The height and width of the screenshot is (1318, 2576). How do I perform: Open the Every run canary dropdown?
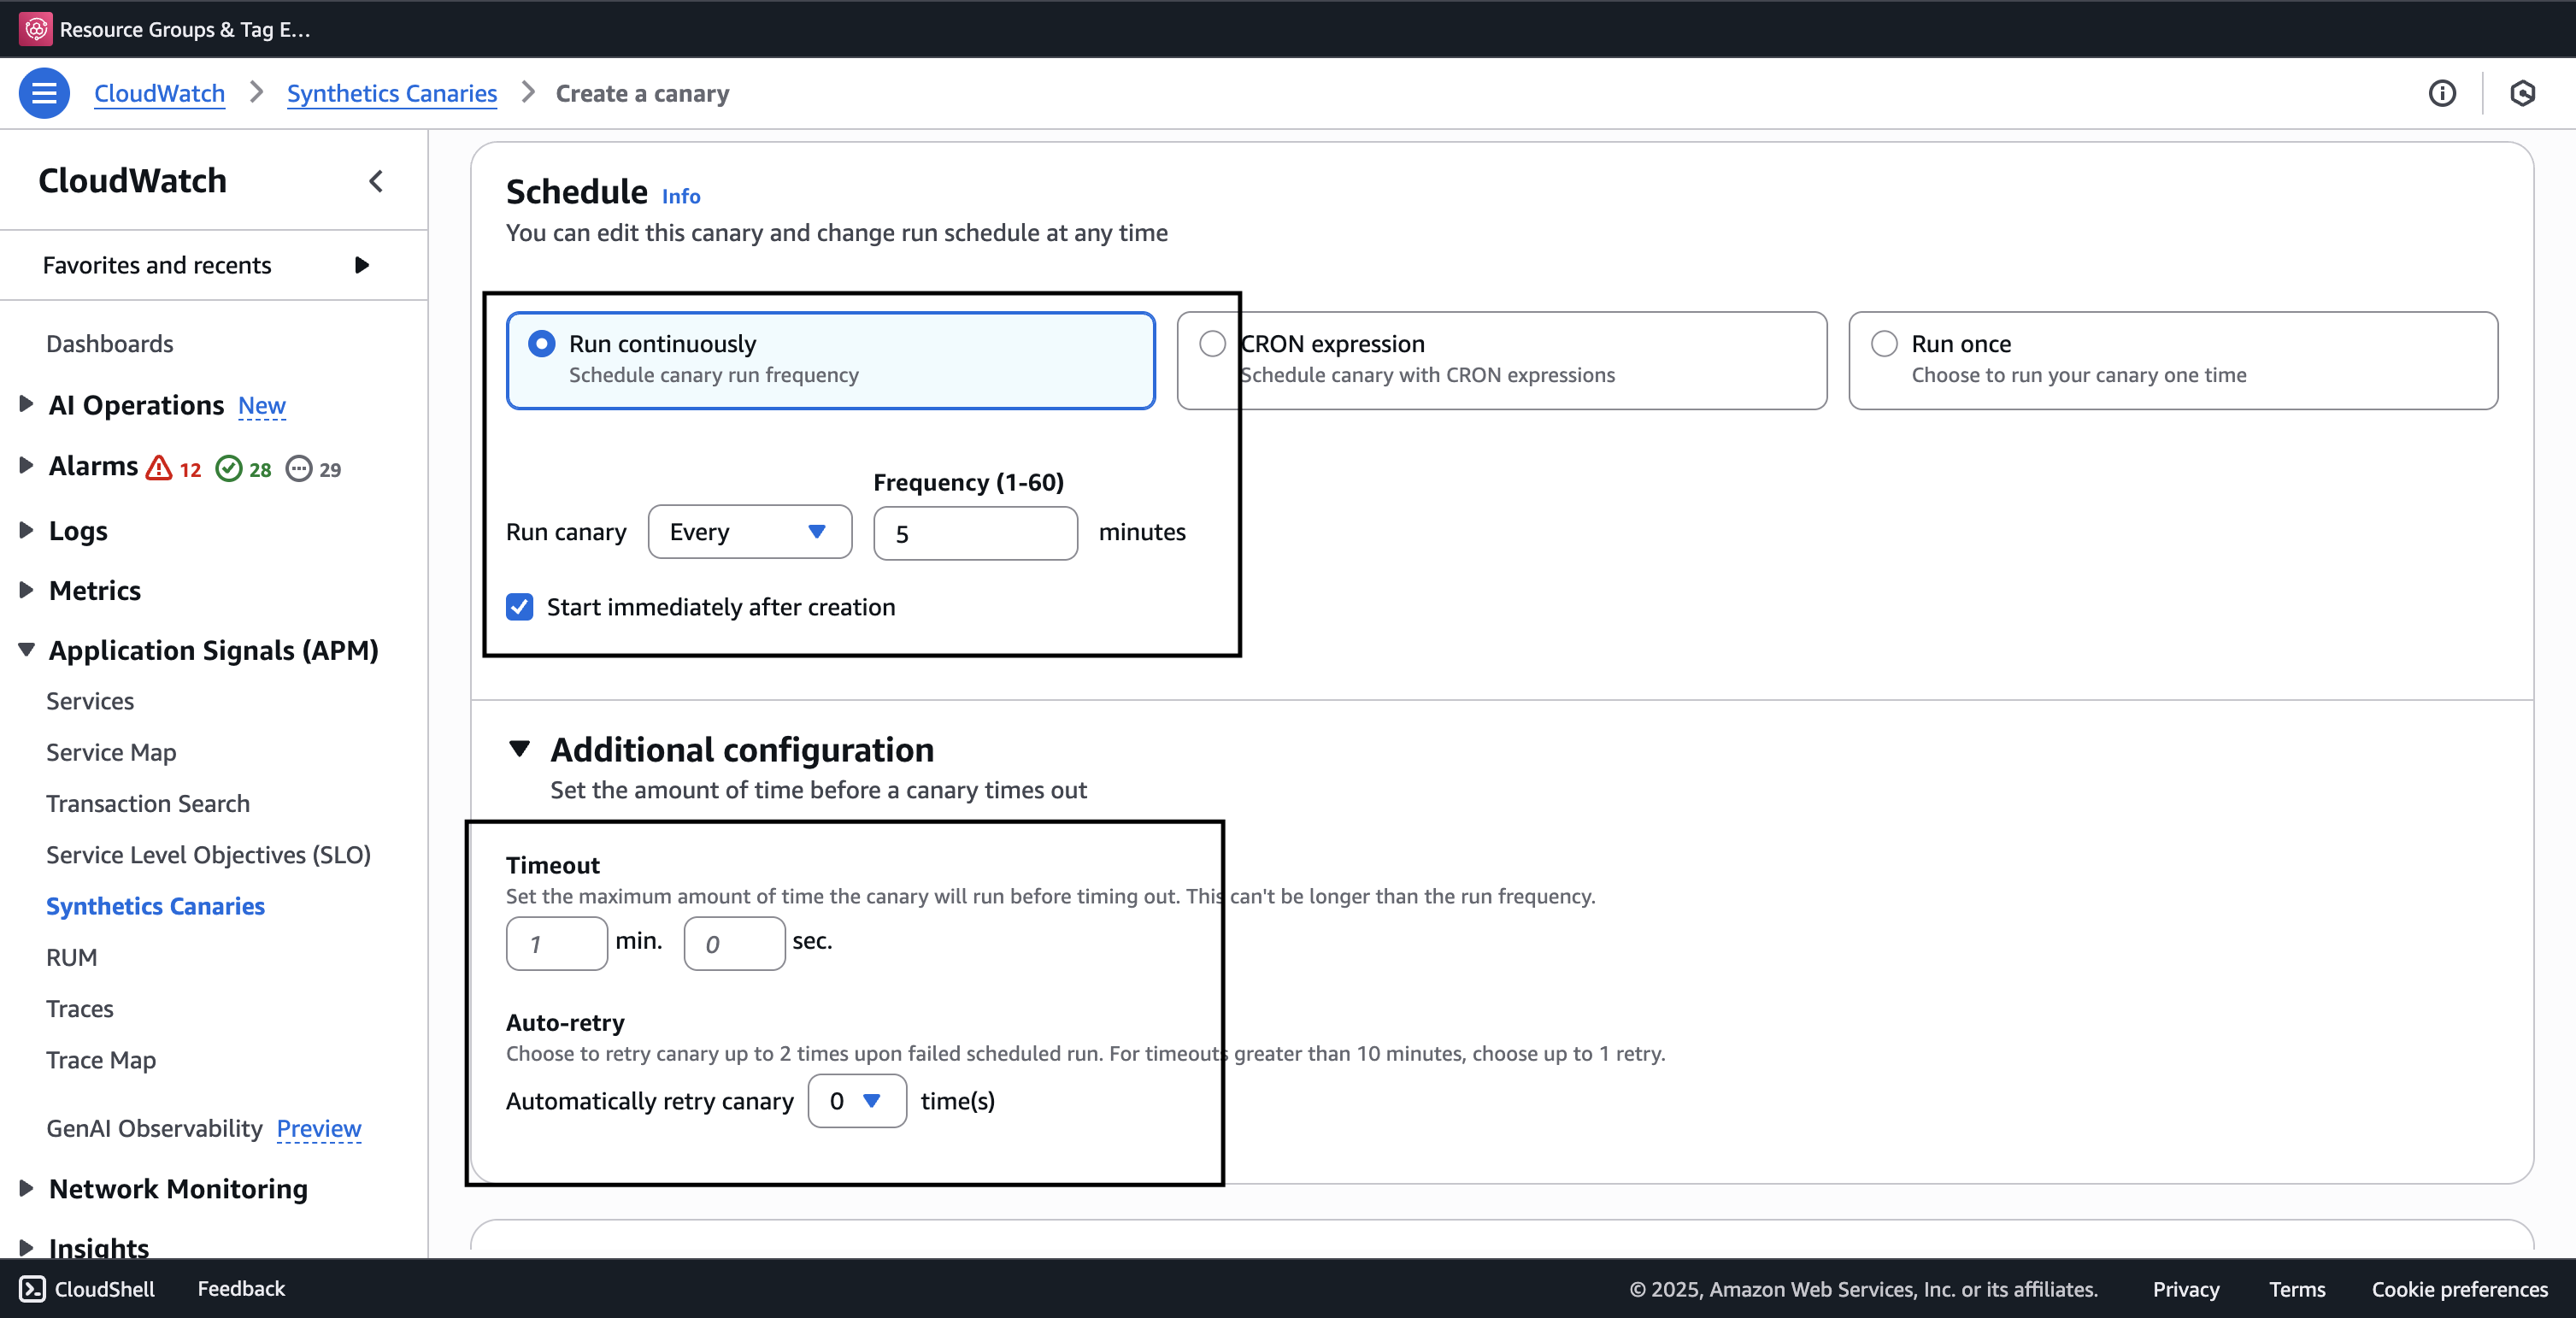click(x=750, y=532)
